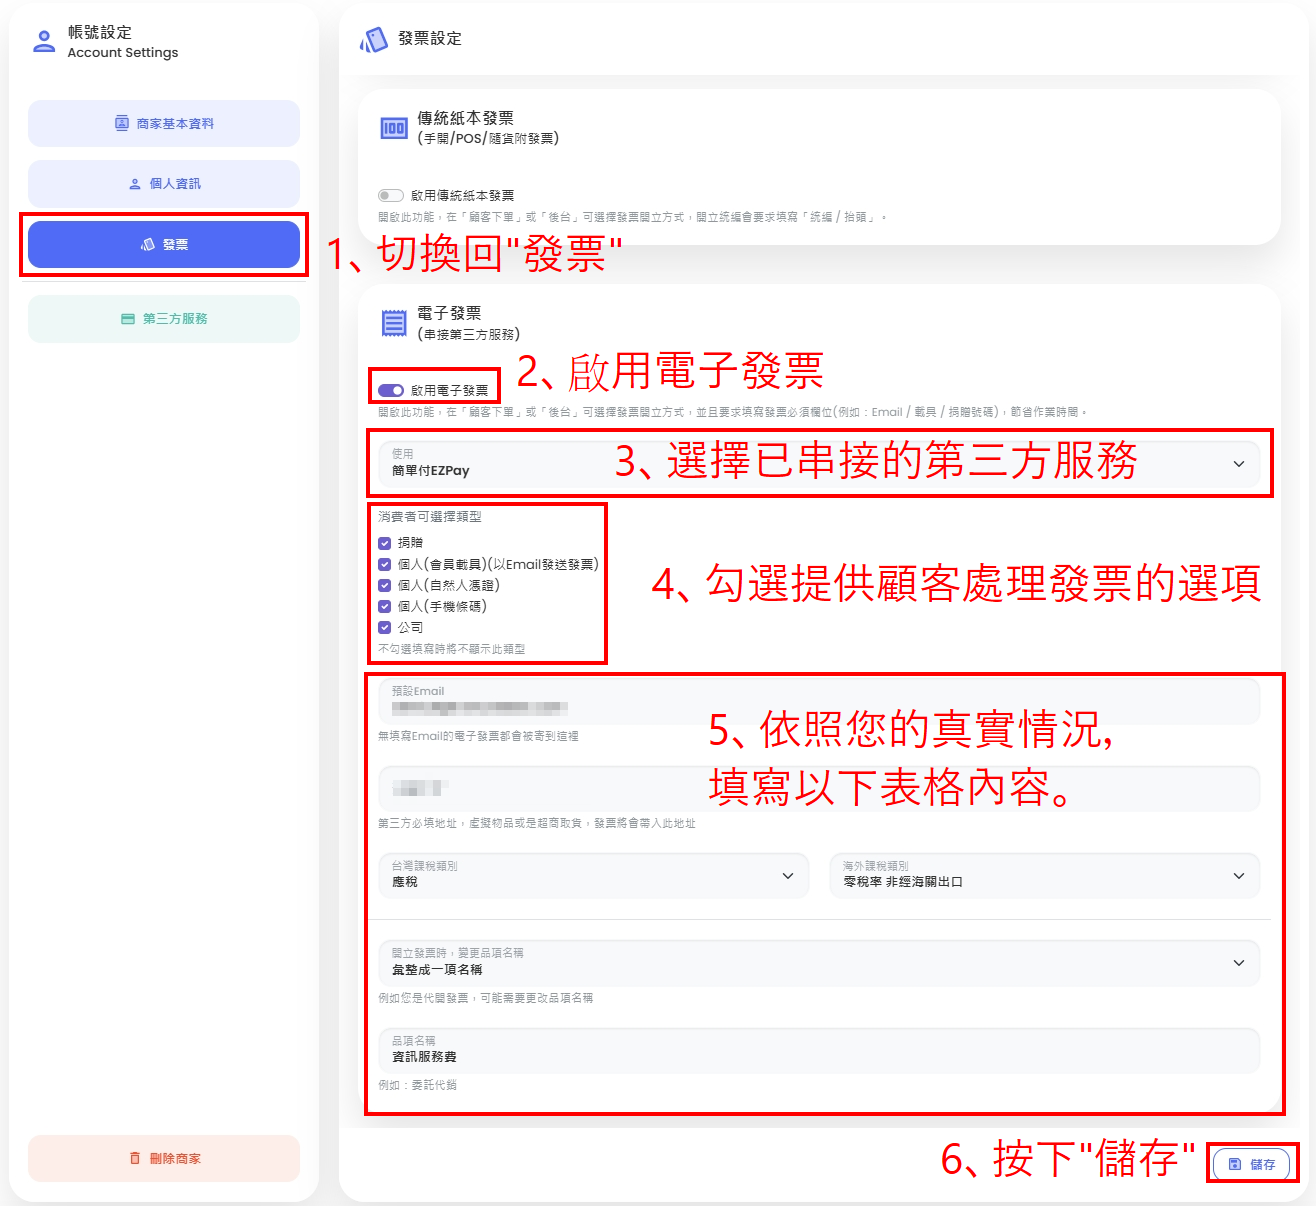Open 第三方服務 third-party services tab
The image size is (1316, 1206).
164,319
